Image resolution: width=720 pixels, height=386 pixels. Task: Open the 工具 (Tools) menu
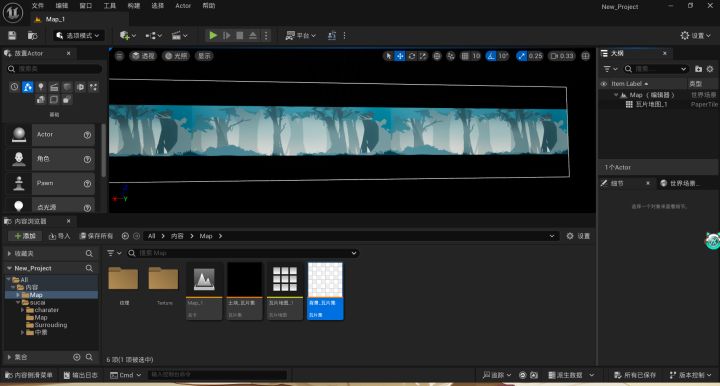pos(110,6)
